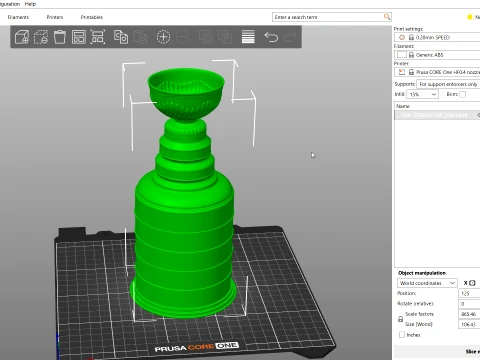Image resolution: width=480 pixels, height=360 pixels.
Task: Open the Variable layer height tool
Action: click(248, 37)
